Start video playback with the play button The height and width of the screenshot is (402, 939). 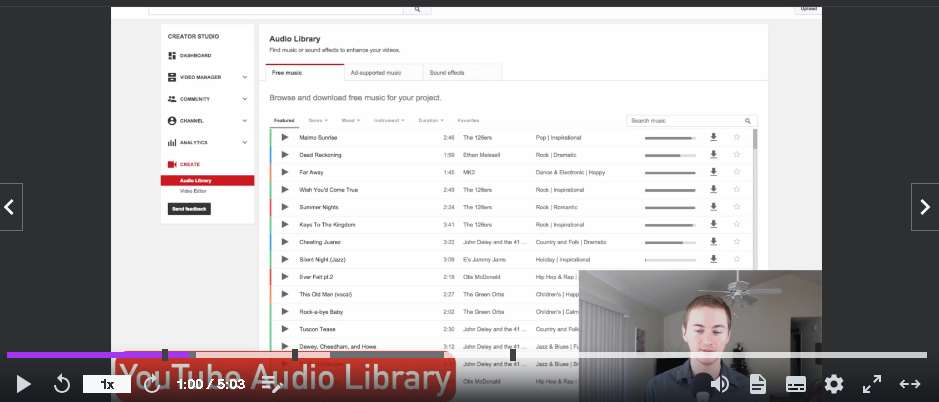pos(23,383)
